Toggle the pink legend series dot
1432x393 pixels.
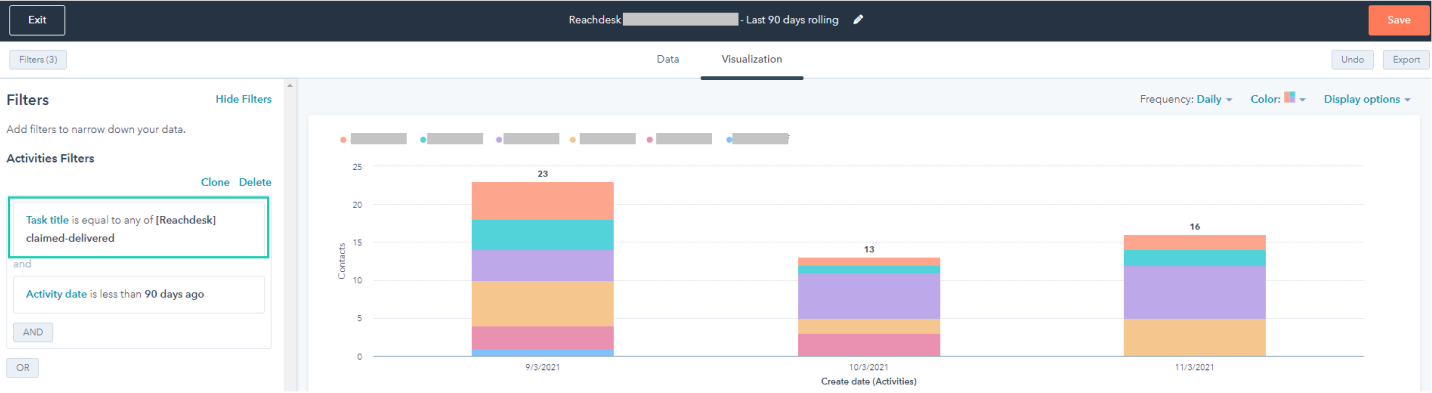point(649,140)
